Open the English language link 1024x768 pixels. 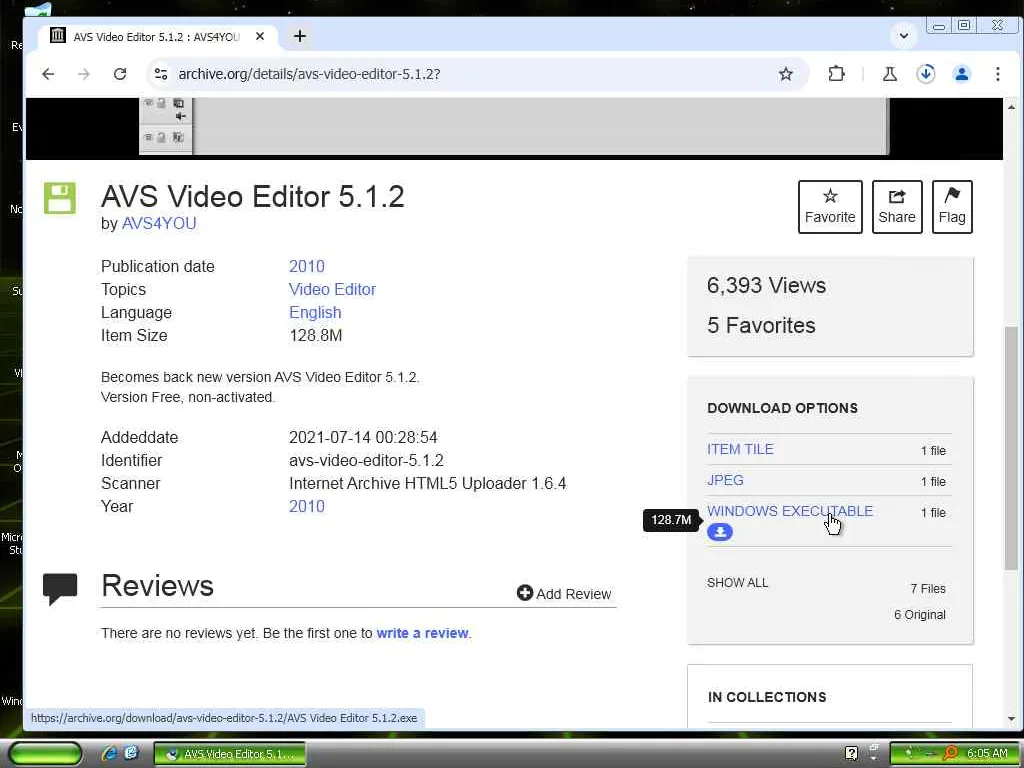[x=315, y=312]
